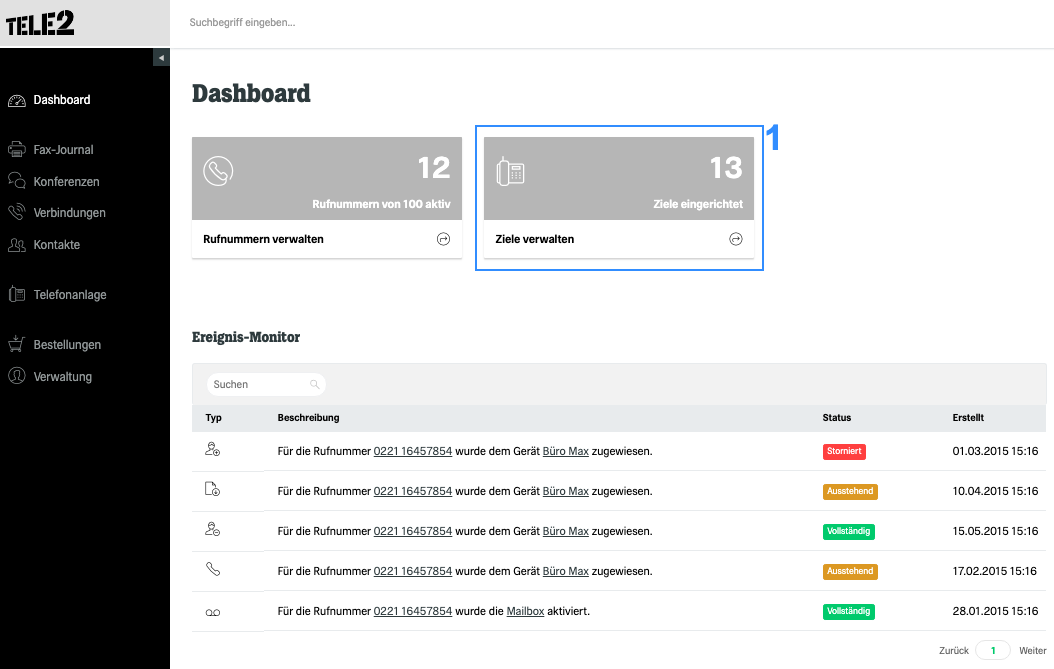Click the 13 Ziele eingerichtet count
The image size is (1054, 669).
click(x=726, y=167)
